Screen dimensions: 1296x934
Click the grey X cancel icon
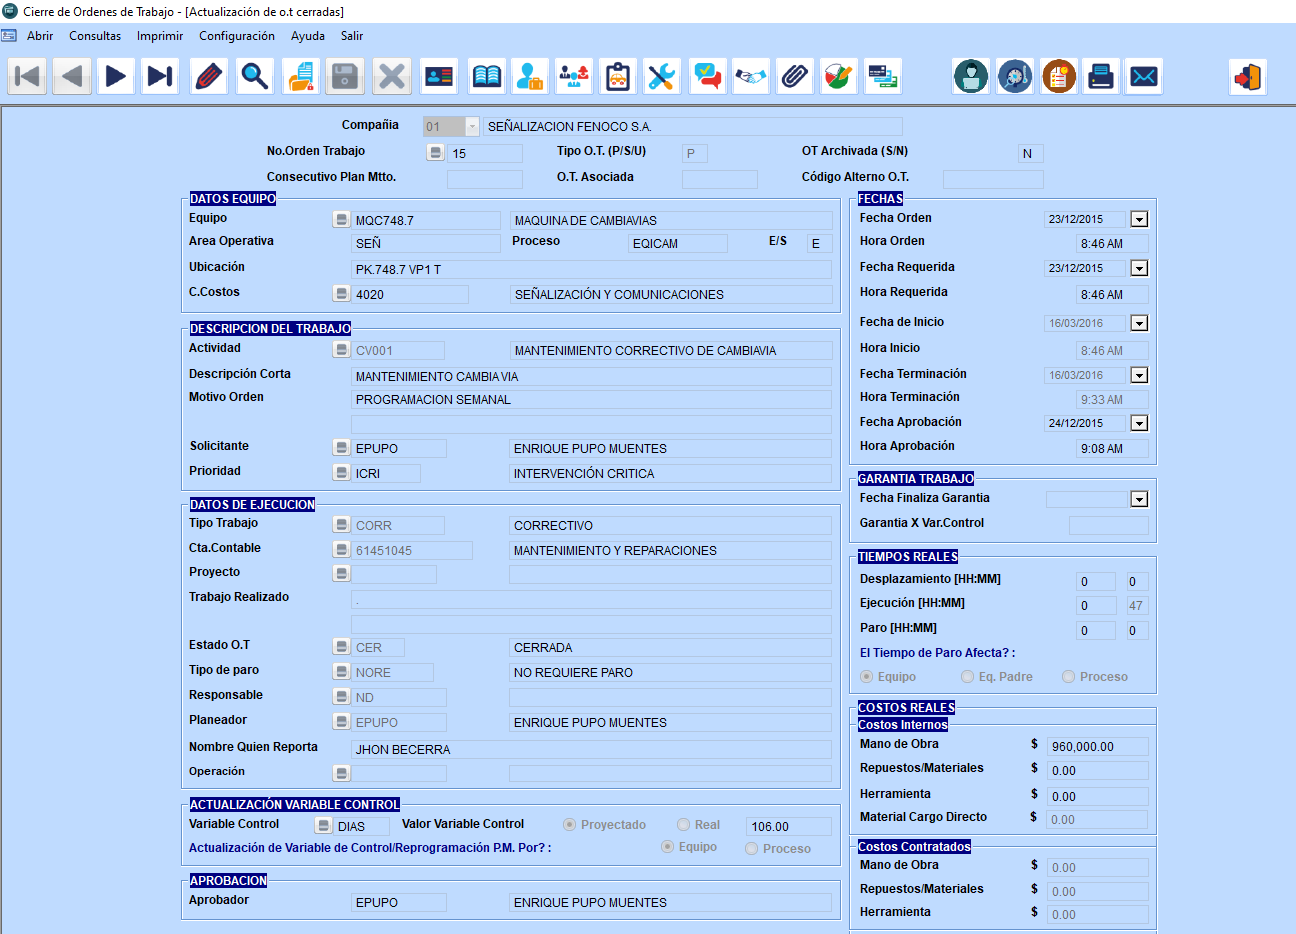(392, 76)
